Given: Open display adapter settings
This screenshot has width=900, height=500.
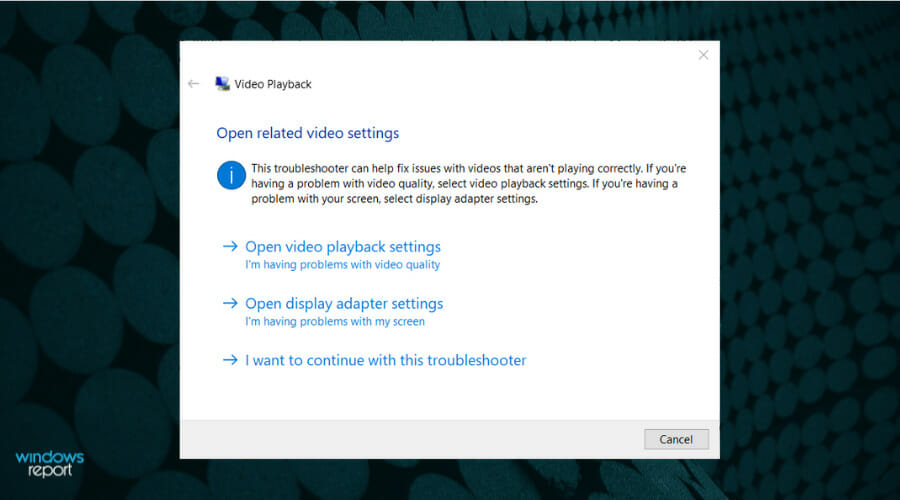Looking at the screenshot, I should point(344,304).
